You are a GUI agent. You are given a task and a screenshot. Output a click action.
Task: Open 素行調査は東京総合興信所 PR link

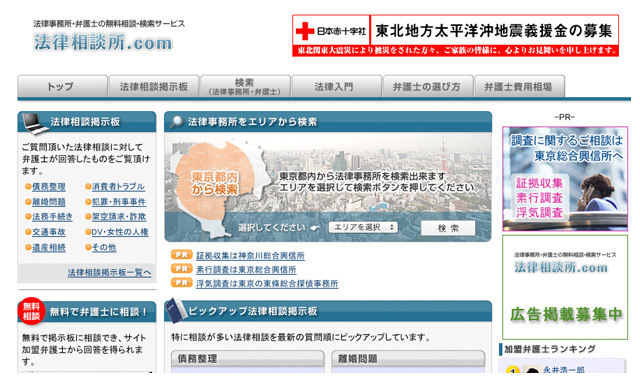[246, 270]
